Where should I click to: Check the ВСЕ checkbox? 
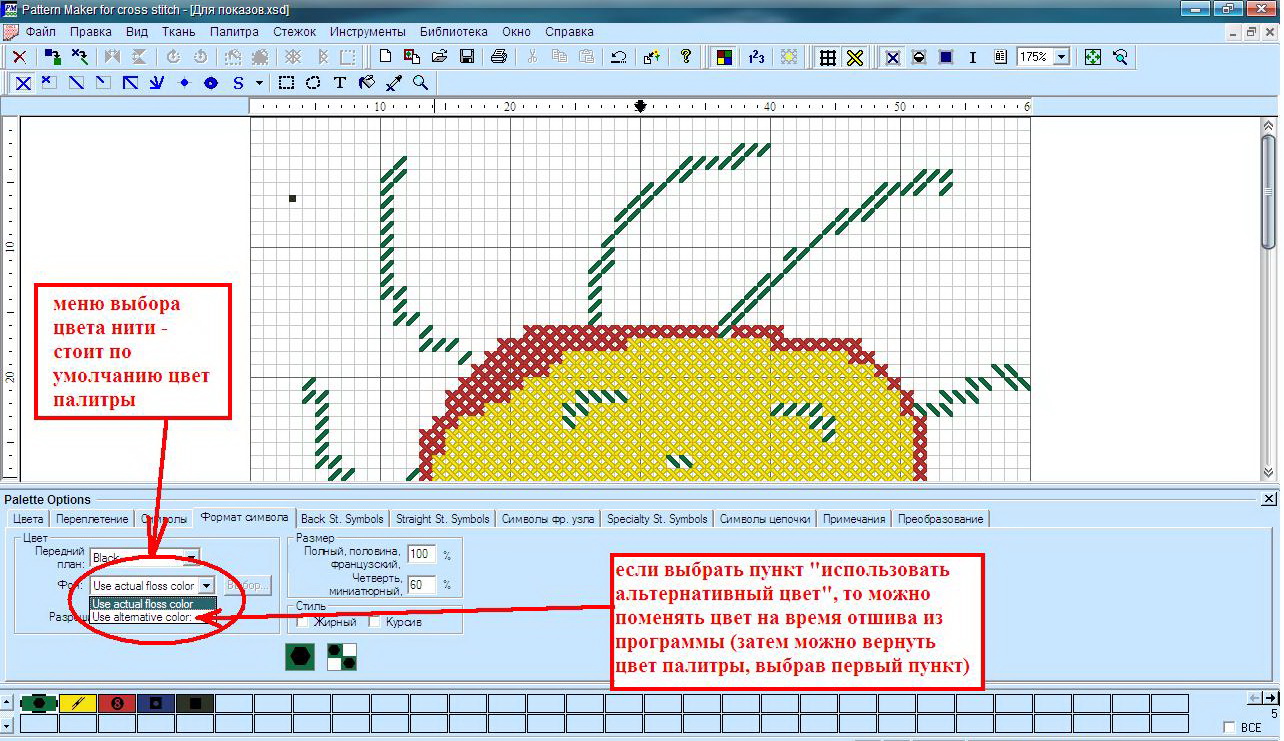1229,728
